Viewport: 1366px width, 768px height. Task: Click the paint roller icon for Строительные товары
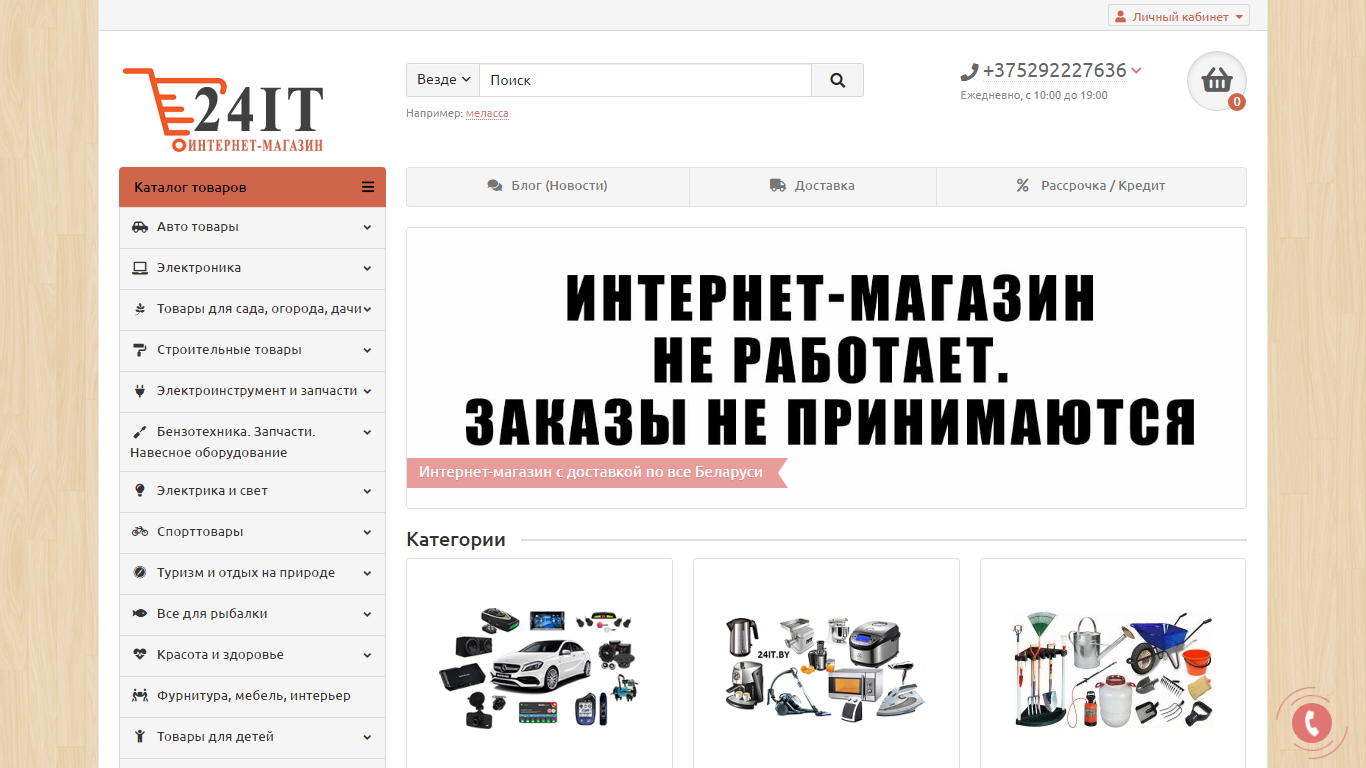click(x=140, y=350)
